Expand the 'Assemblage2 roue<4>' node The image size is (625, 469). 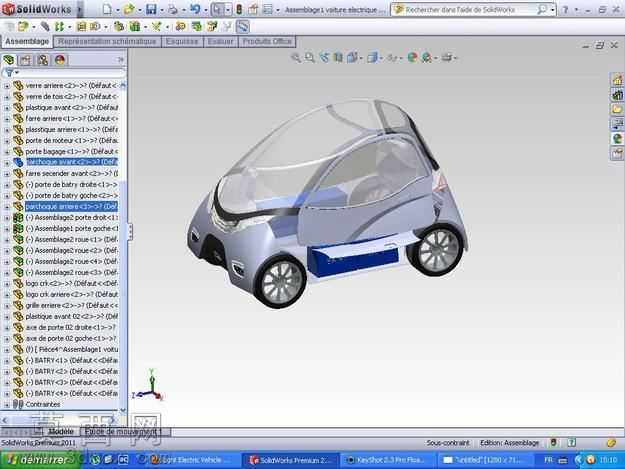(x=6, y=262)
